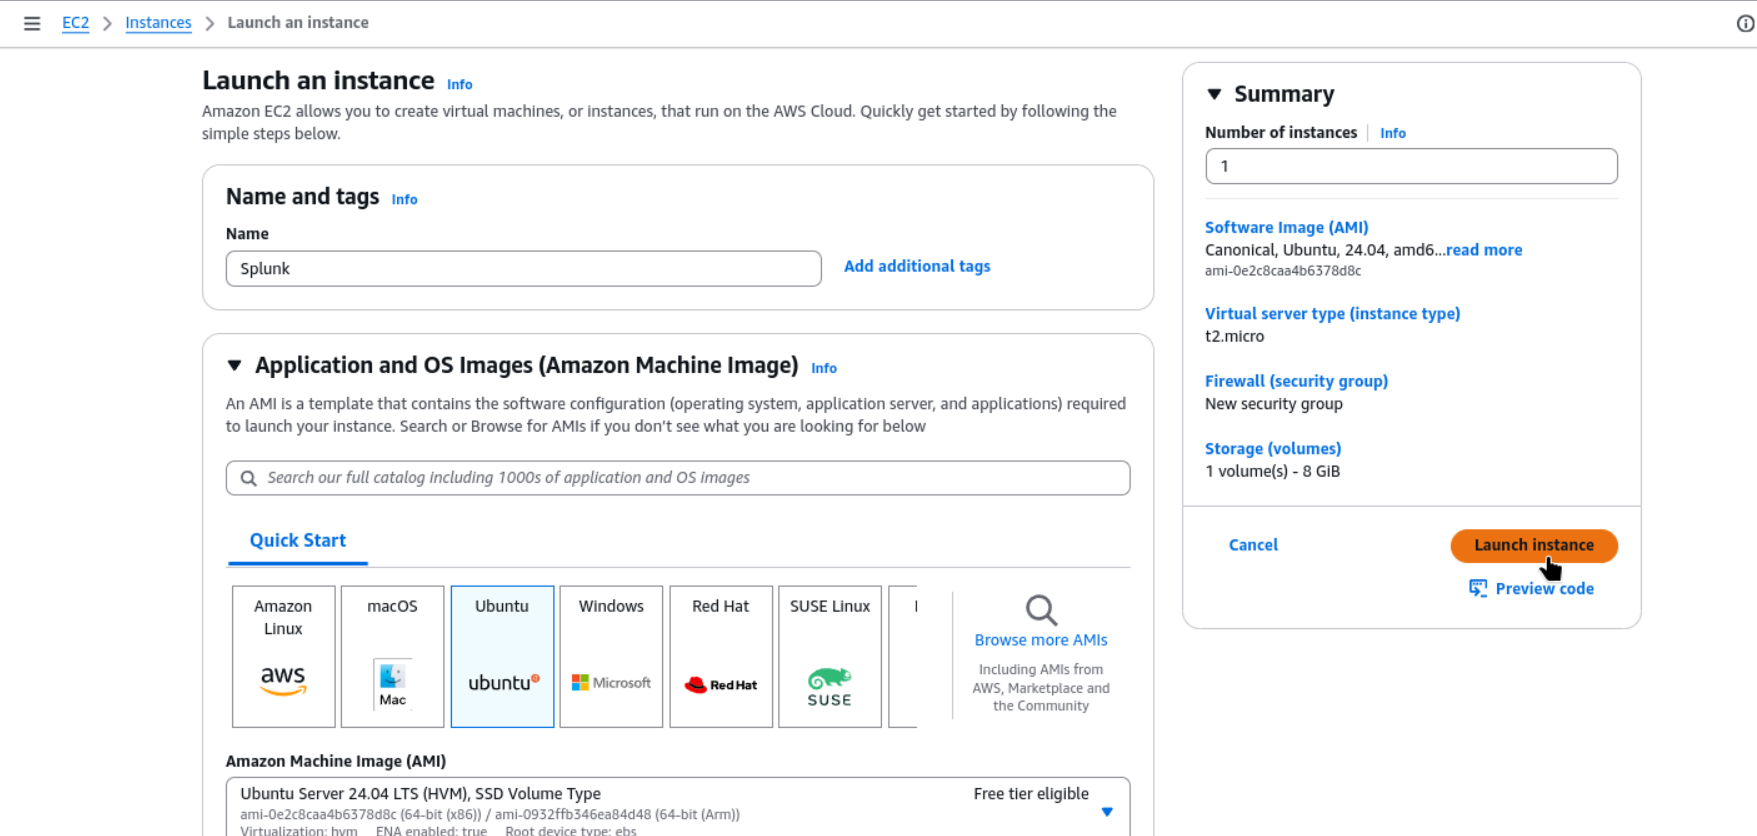
Task: Focus the instance Name input field
Action: click(x=523, y=269)
